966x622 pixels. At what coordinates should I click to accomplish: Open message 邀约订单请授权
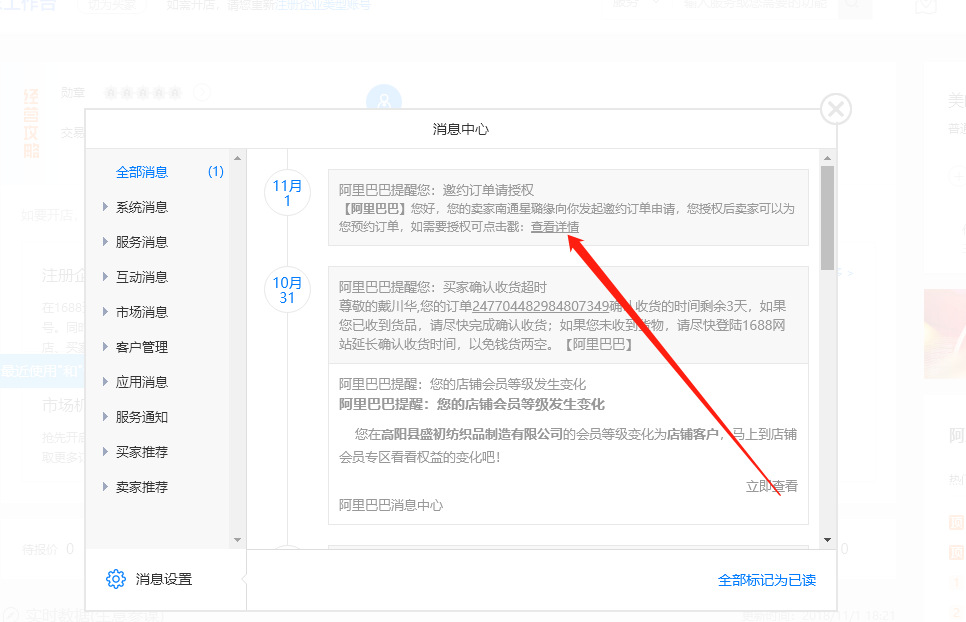(568, 208)
